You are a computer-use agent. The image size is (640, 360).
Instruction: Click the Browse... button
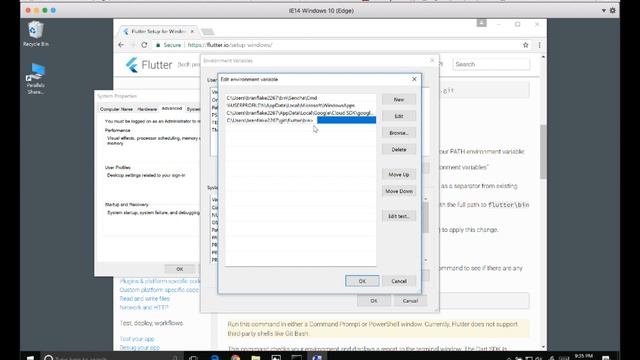(x=399, y=133)
